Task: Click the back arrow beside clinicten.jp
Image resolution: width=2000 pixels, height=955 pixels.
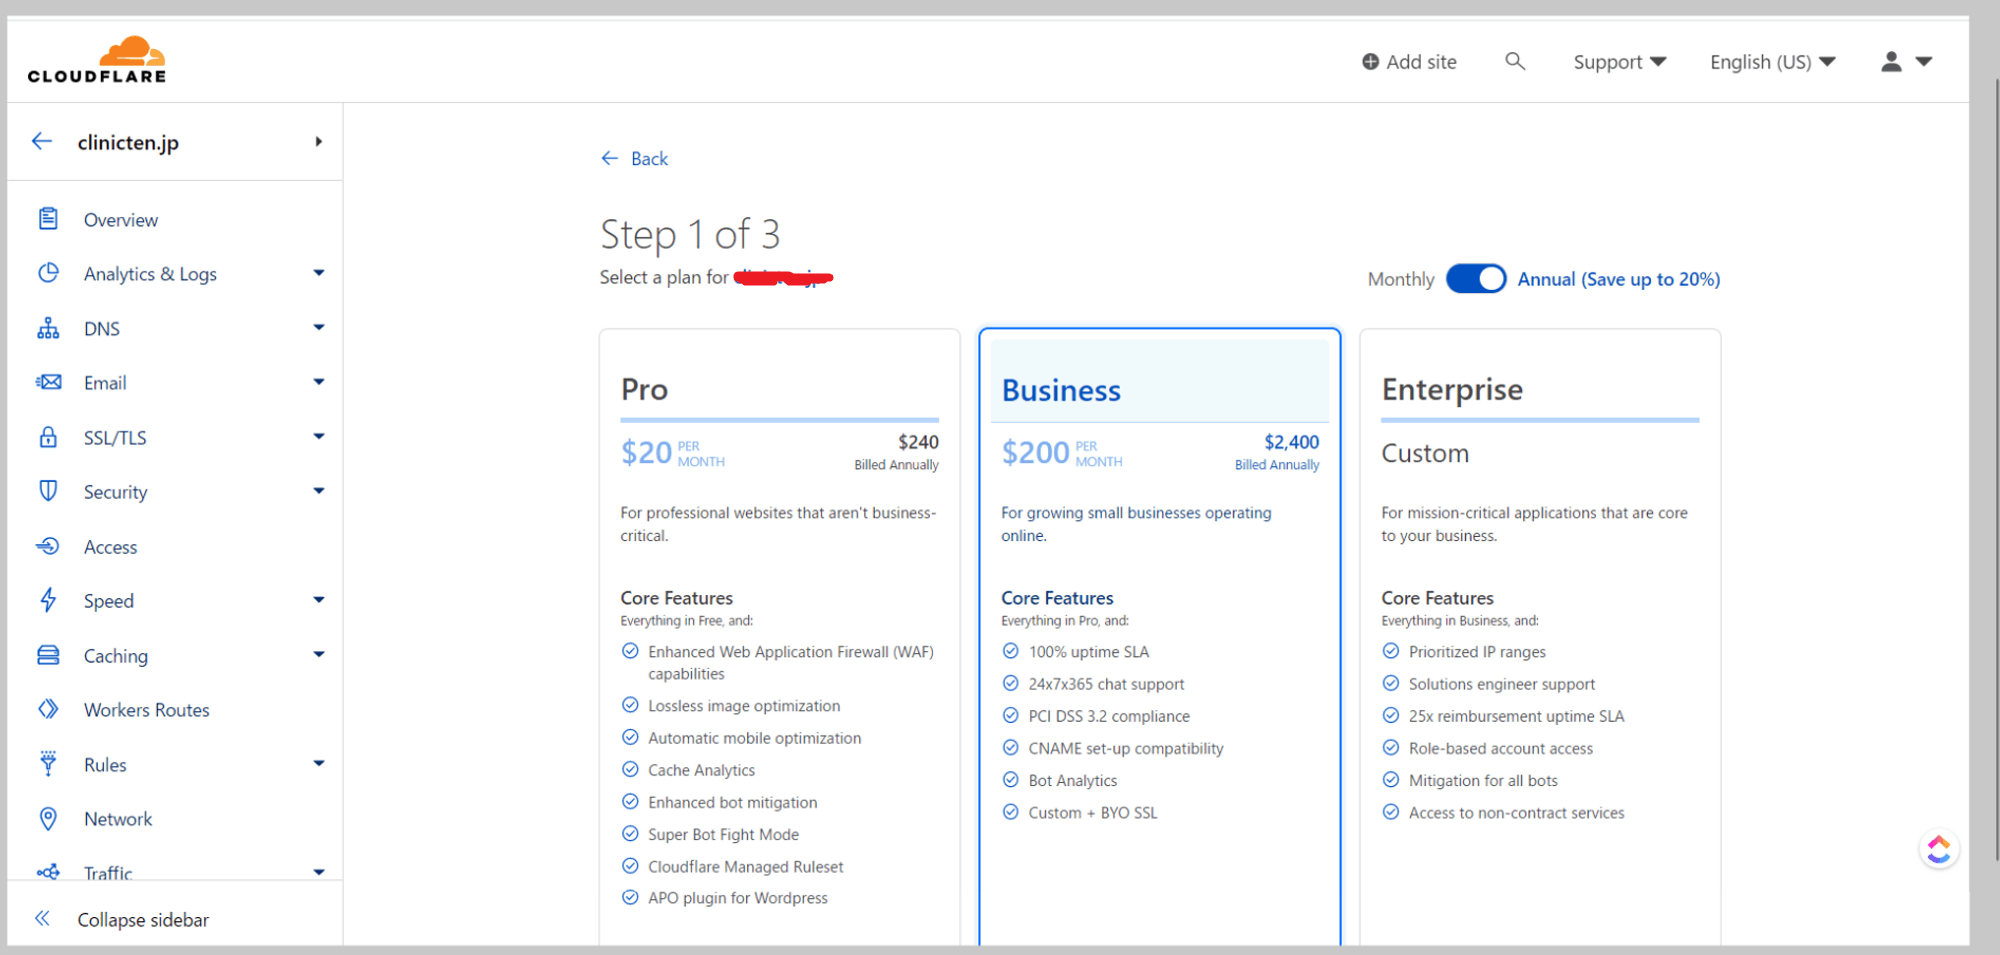Action: tap(42, 142)
